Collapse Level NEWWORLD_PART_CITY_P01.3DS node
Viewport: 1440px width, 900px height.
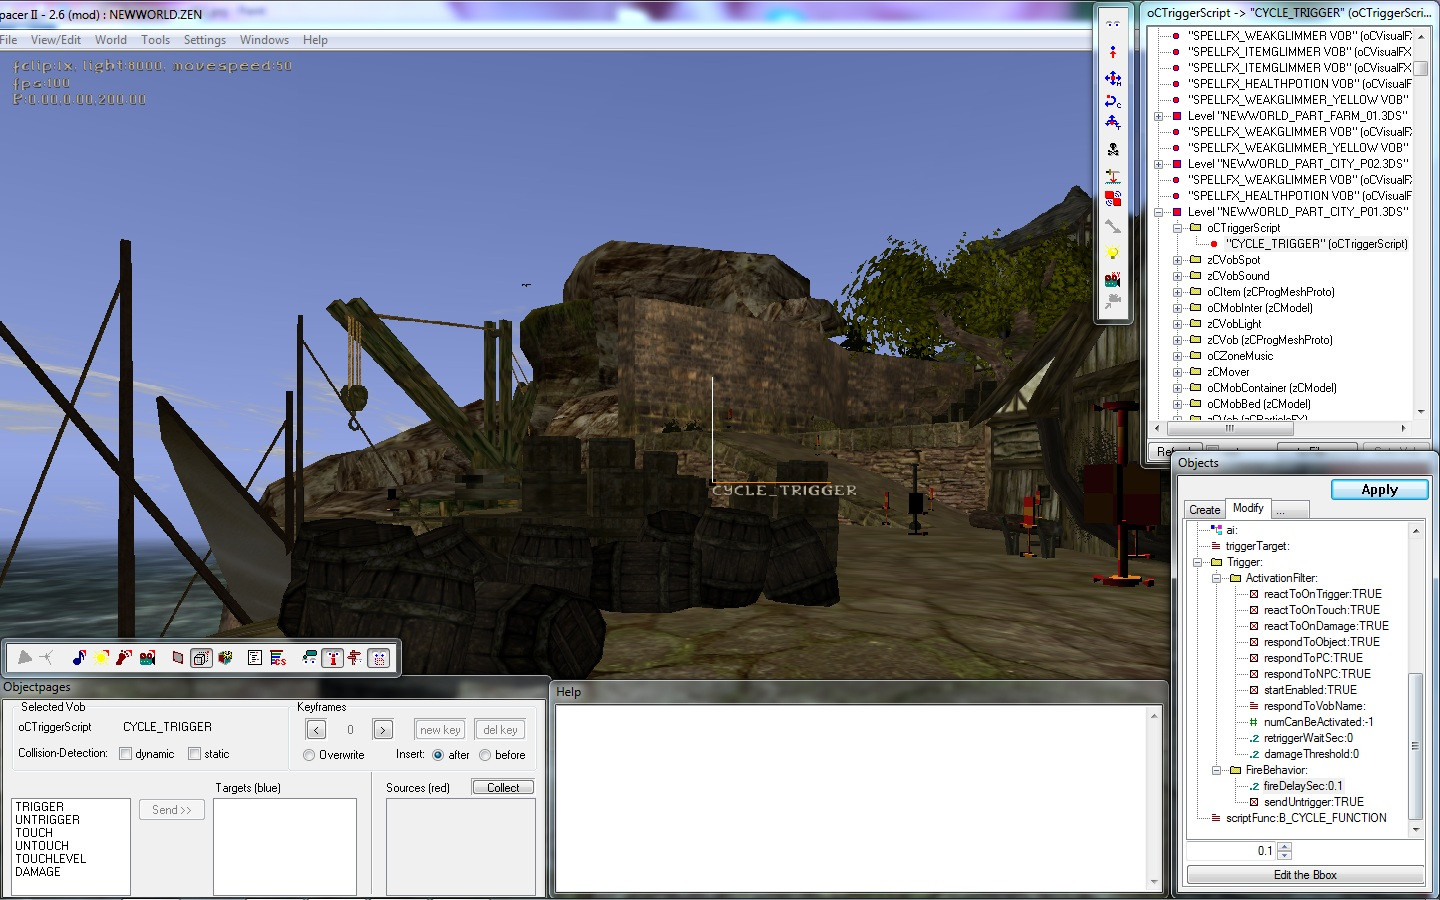(1158, 212)
